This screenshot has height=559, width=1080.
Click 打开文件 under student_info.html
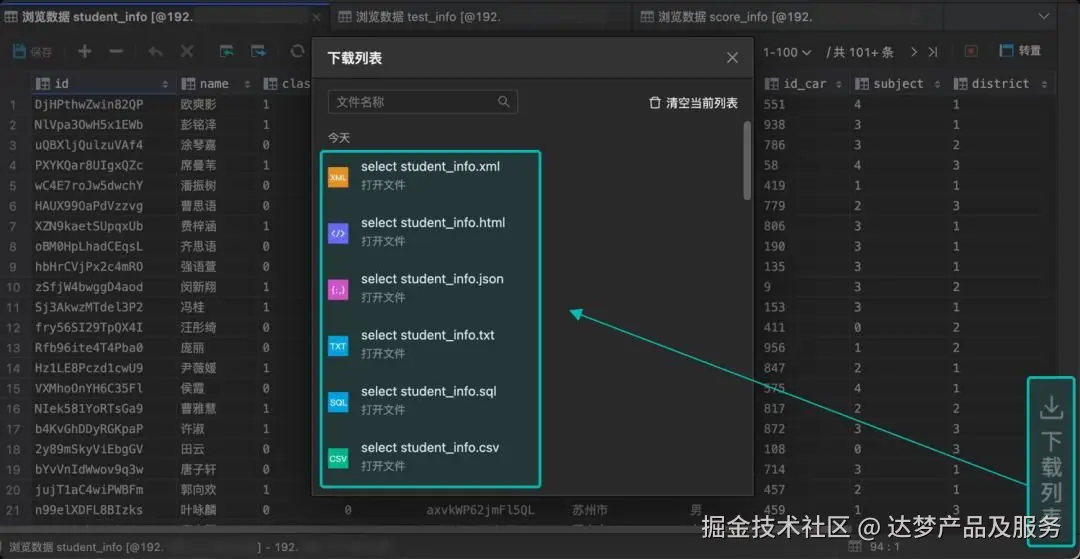pos(383,241)
